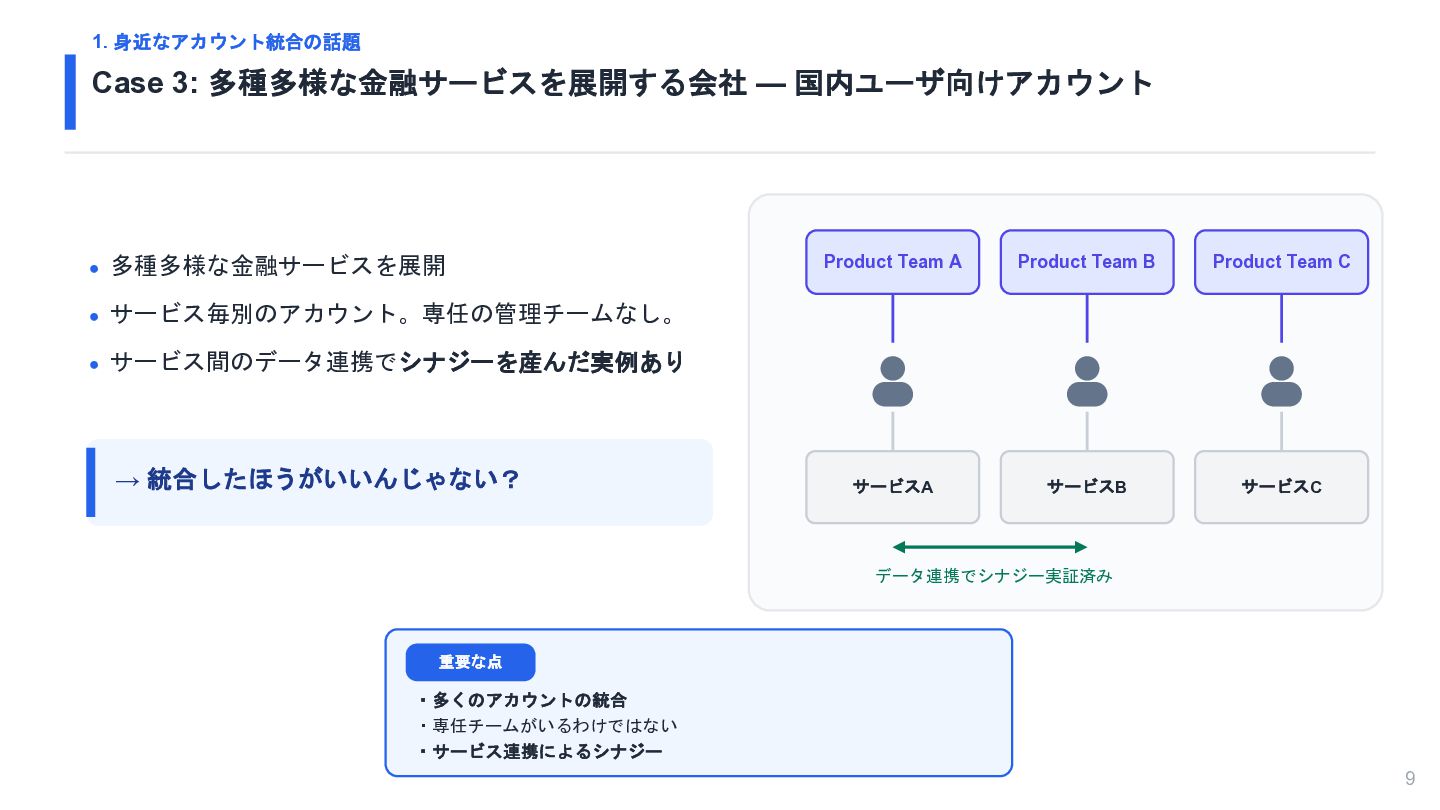Click the bold text シナジーを産んだ実例あり
1440x810 pixels.
542,362
